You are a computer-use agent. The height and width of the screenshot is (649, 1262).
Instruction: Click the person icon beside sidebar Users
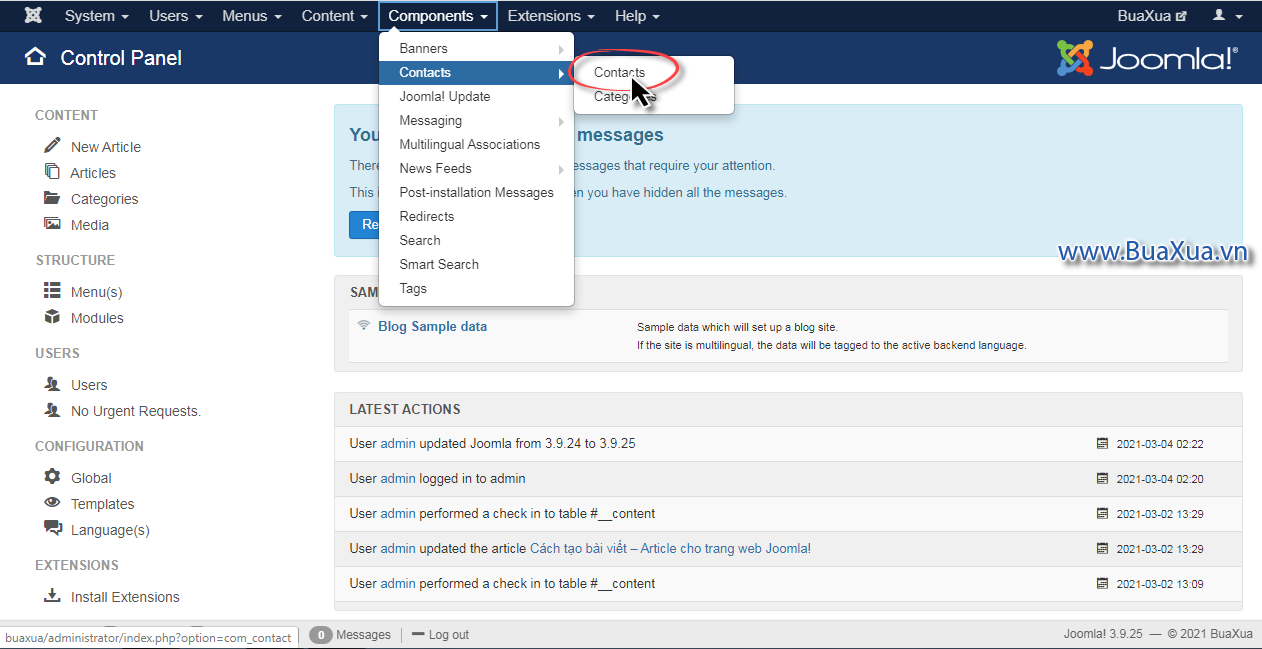[52, 384]
